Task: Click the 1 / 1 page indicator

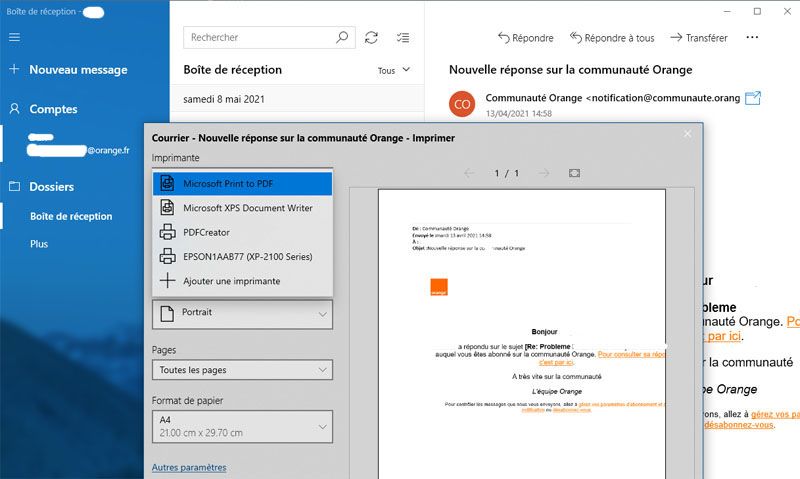Action: pos(506,173)
